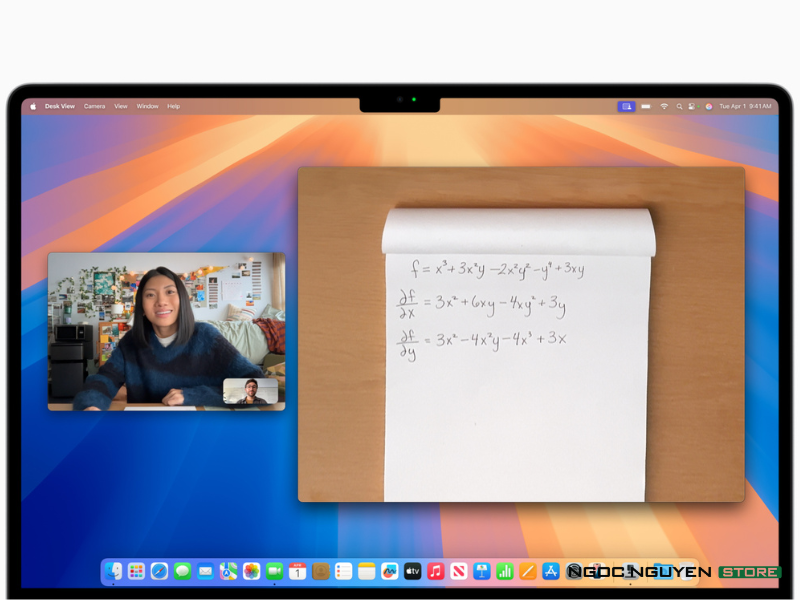Open the View menu in menu bar
This screenshot has width=800, height=600.
(121, 106)
